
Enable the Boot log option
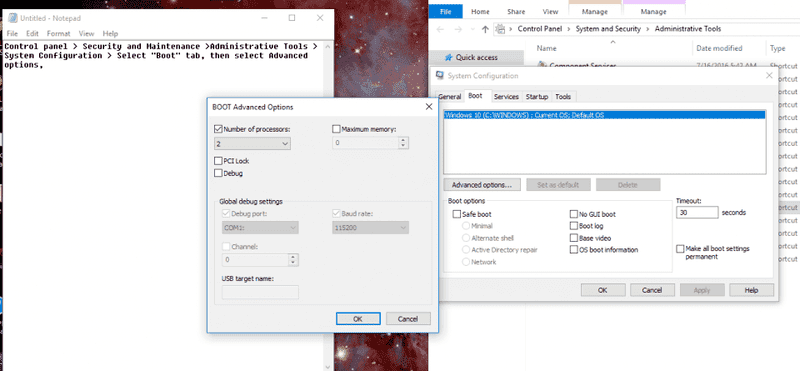(573, 226)
